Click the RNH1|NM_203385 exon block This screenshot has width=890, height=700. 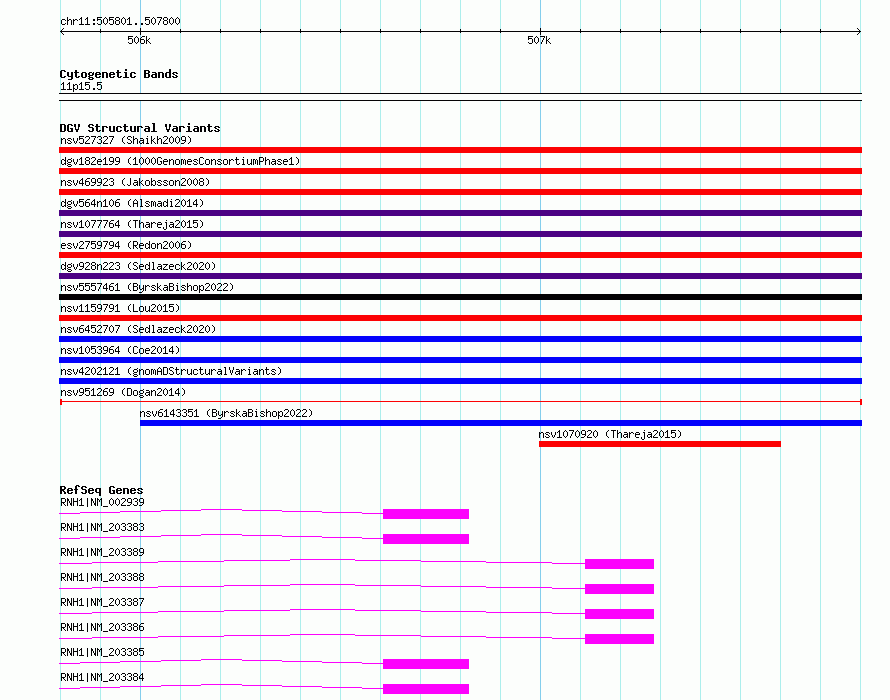coord(426,664)
